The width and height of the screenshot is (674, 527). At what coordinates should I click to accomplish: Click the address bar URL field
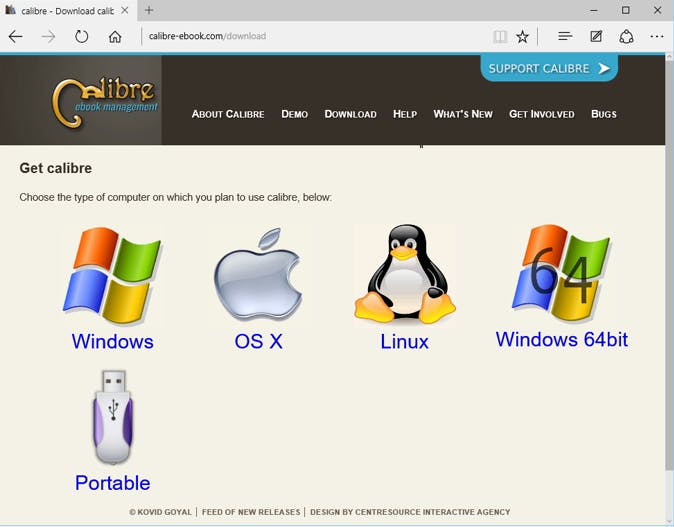(316, 37)
